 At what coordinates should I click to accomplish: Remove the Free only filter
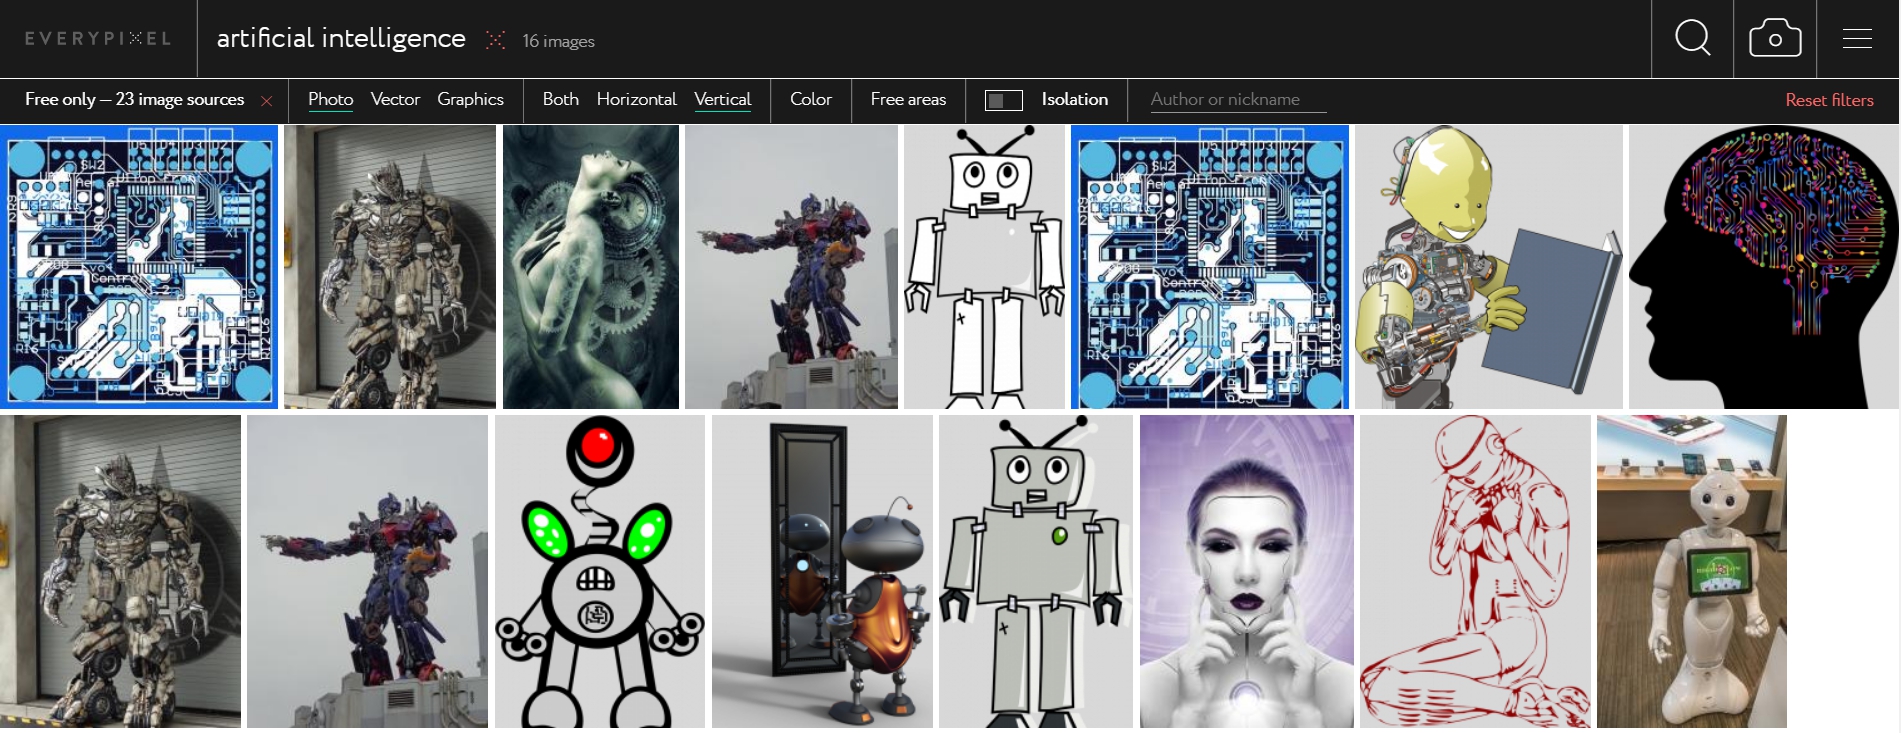click(266, 100)
